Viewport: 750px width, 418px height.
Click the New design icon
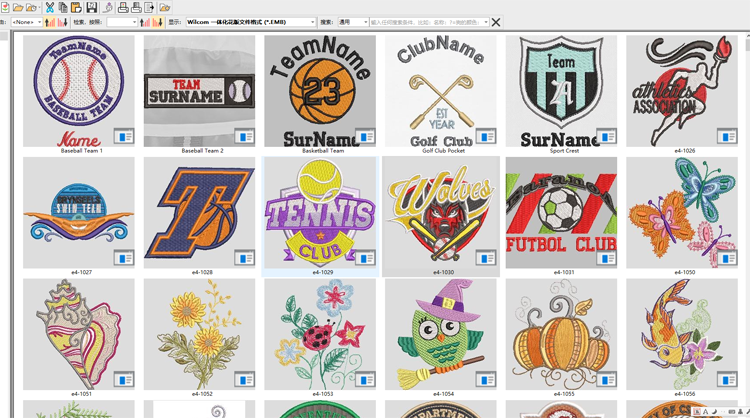[x=5, y=8]
